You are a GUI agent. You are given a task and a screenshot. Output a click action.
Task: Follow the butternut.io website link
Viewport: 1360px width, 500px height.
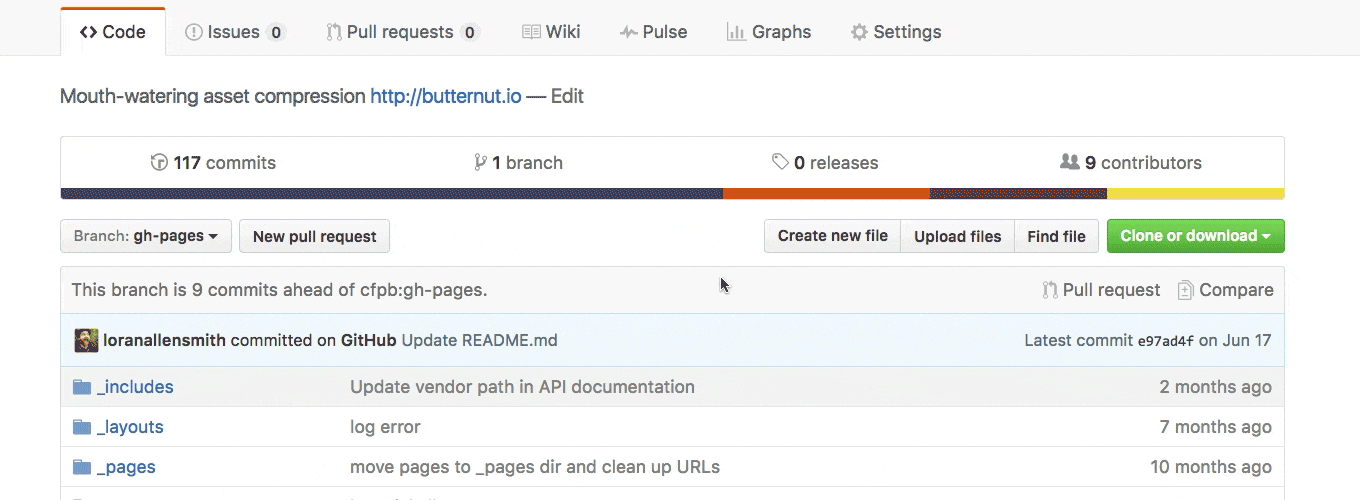[445, 96]
